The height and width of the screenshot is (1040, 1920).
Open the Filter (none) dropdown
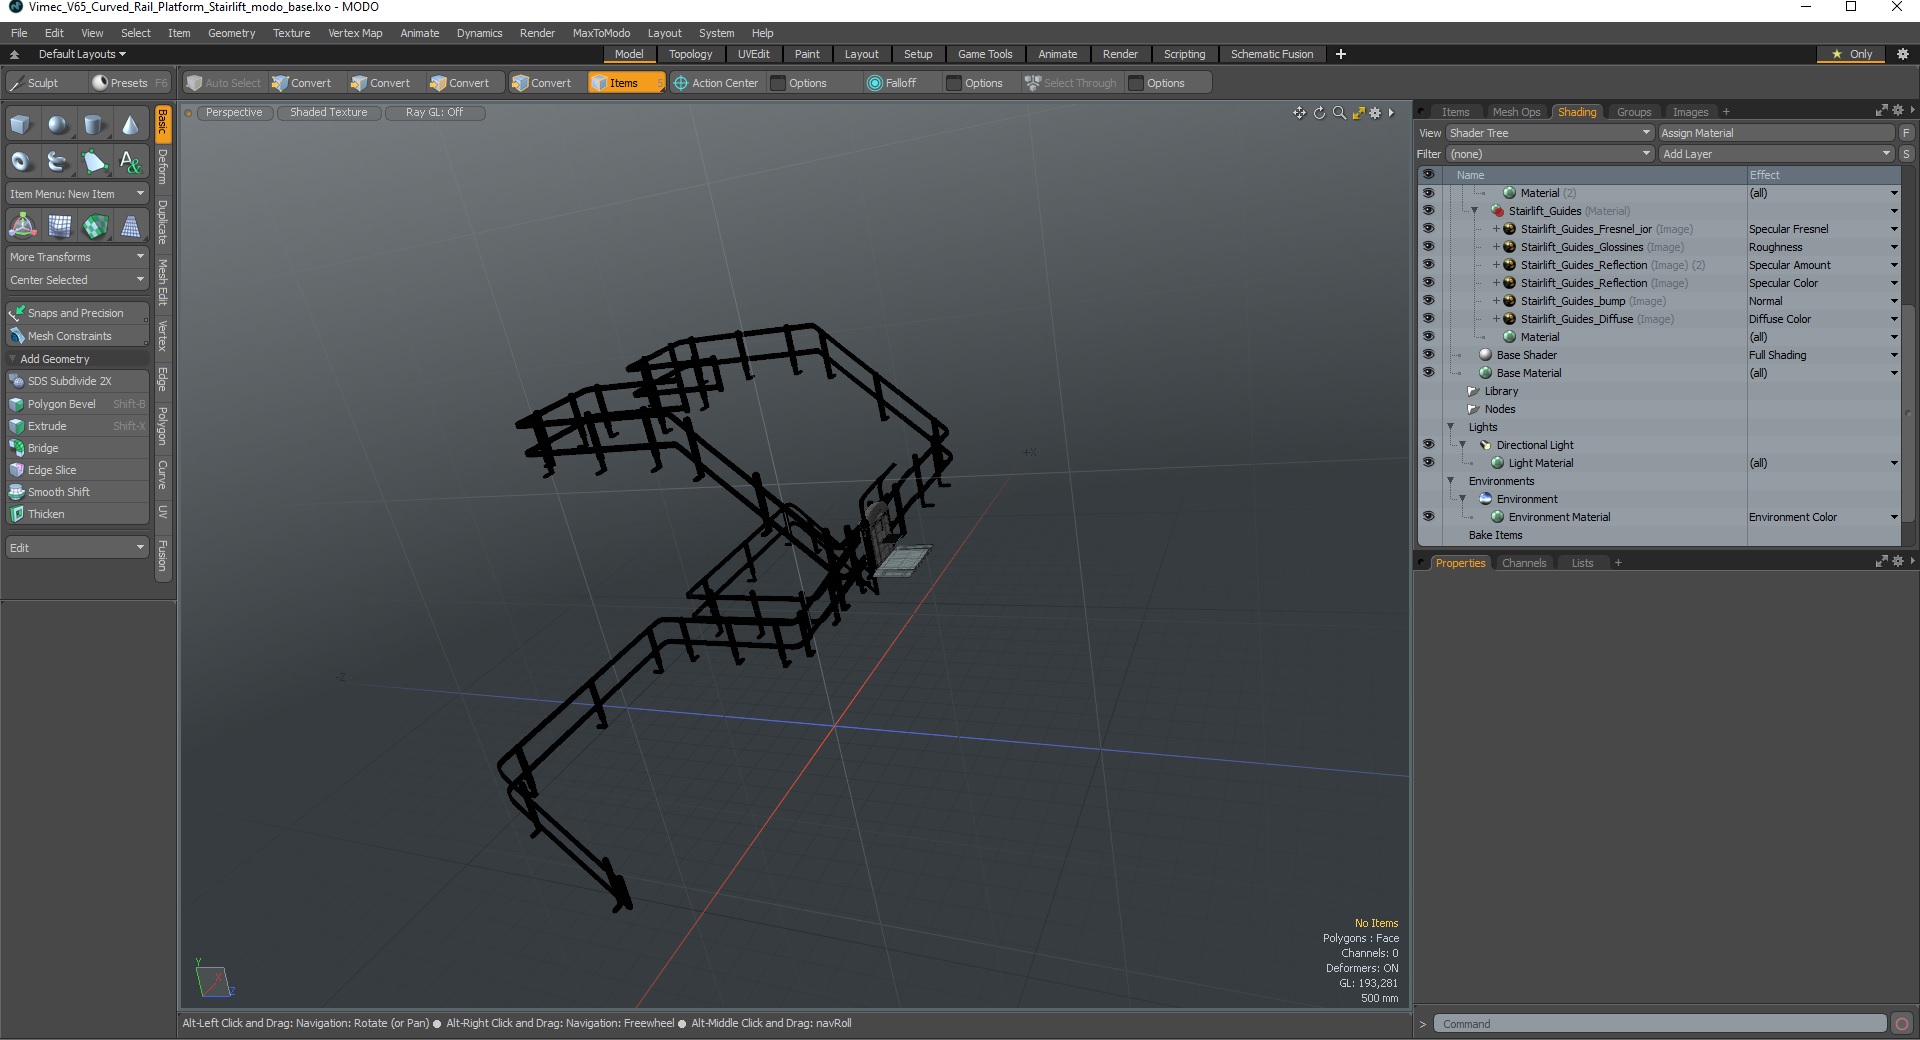click(x=1549, y=154)
